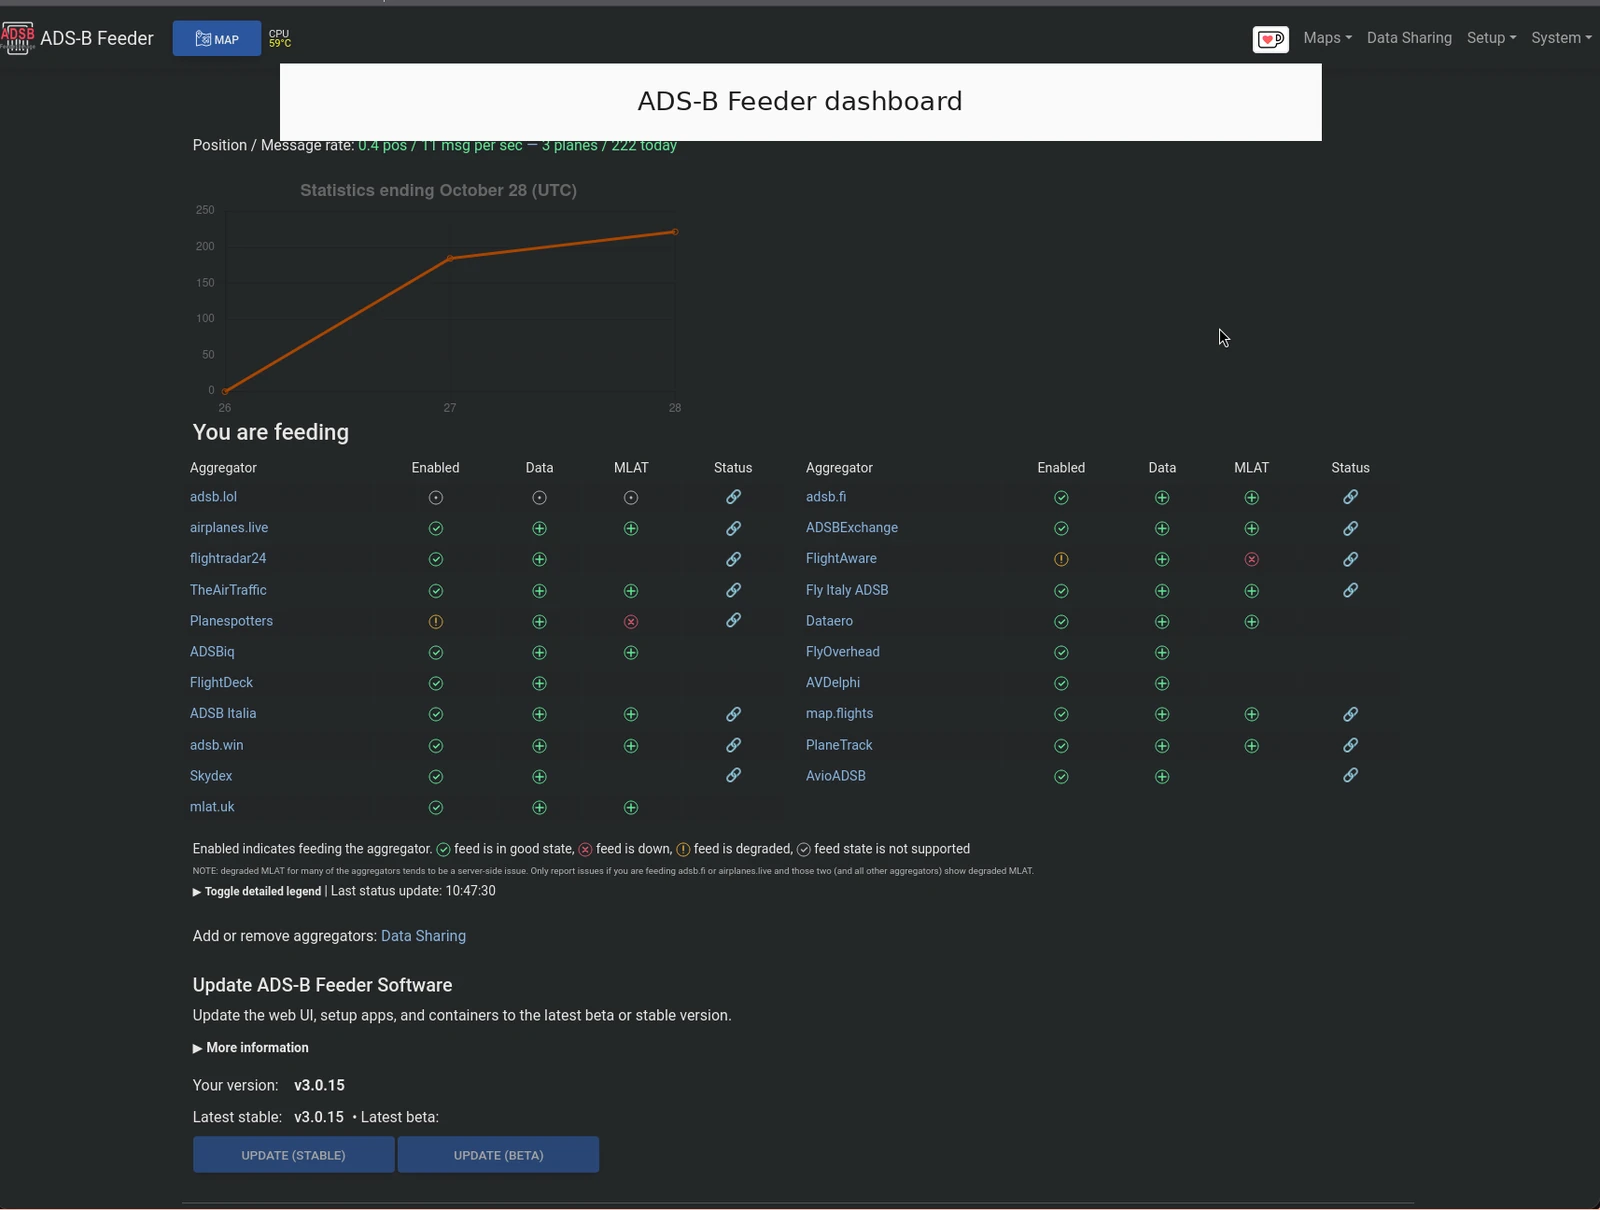The height and width of the screenshot is (1210, 1600).
Task: Click UPDATE (STABLE) button
Action: coord(293,1155)
